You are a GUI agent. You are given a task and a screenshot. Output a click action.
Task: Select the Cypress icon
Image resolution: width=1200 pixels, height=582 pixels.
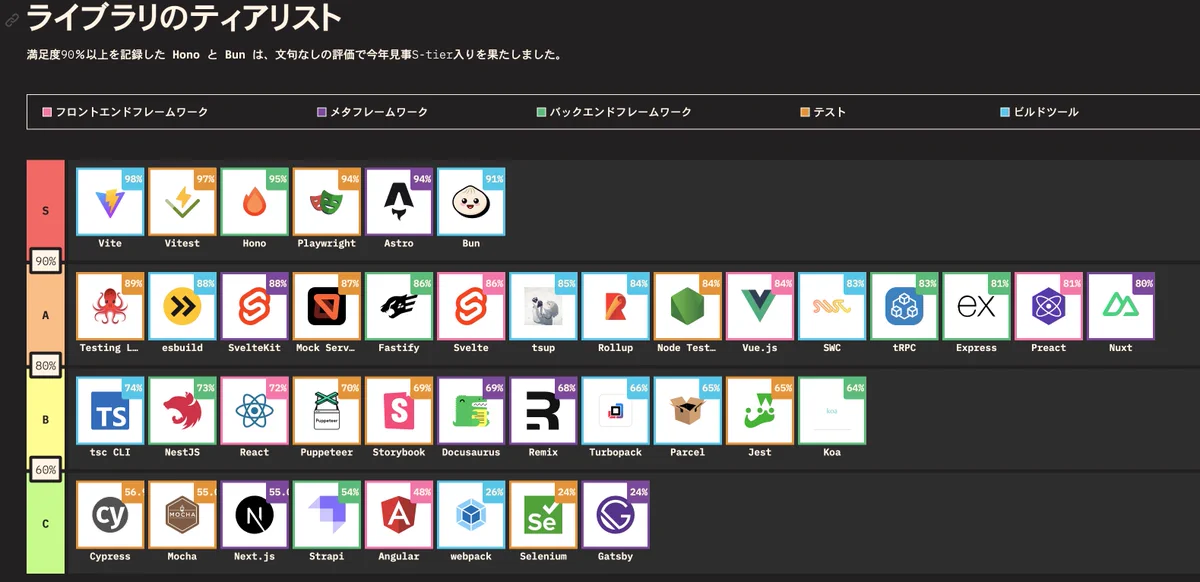point(110,517)
